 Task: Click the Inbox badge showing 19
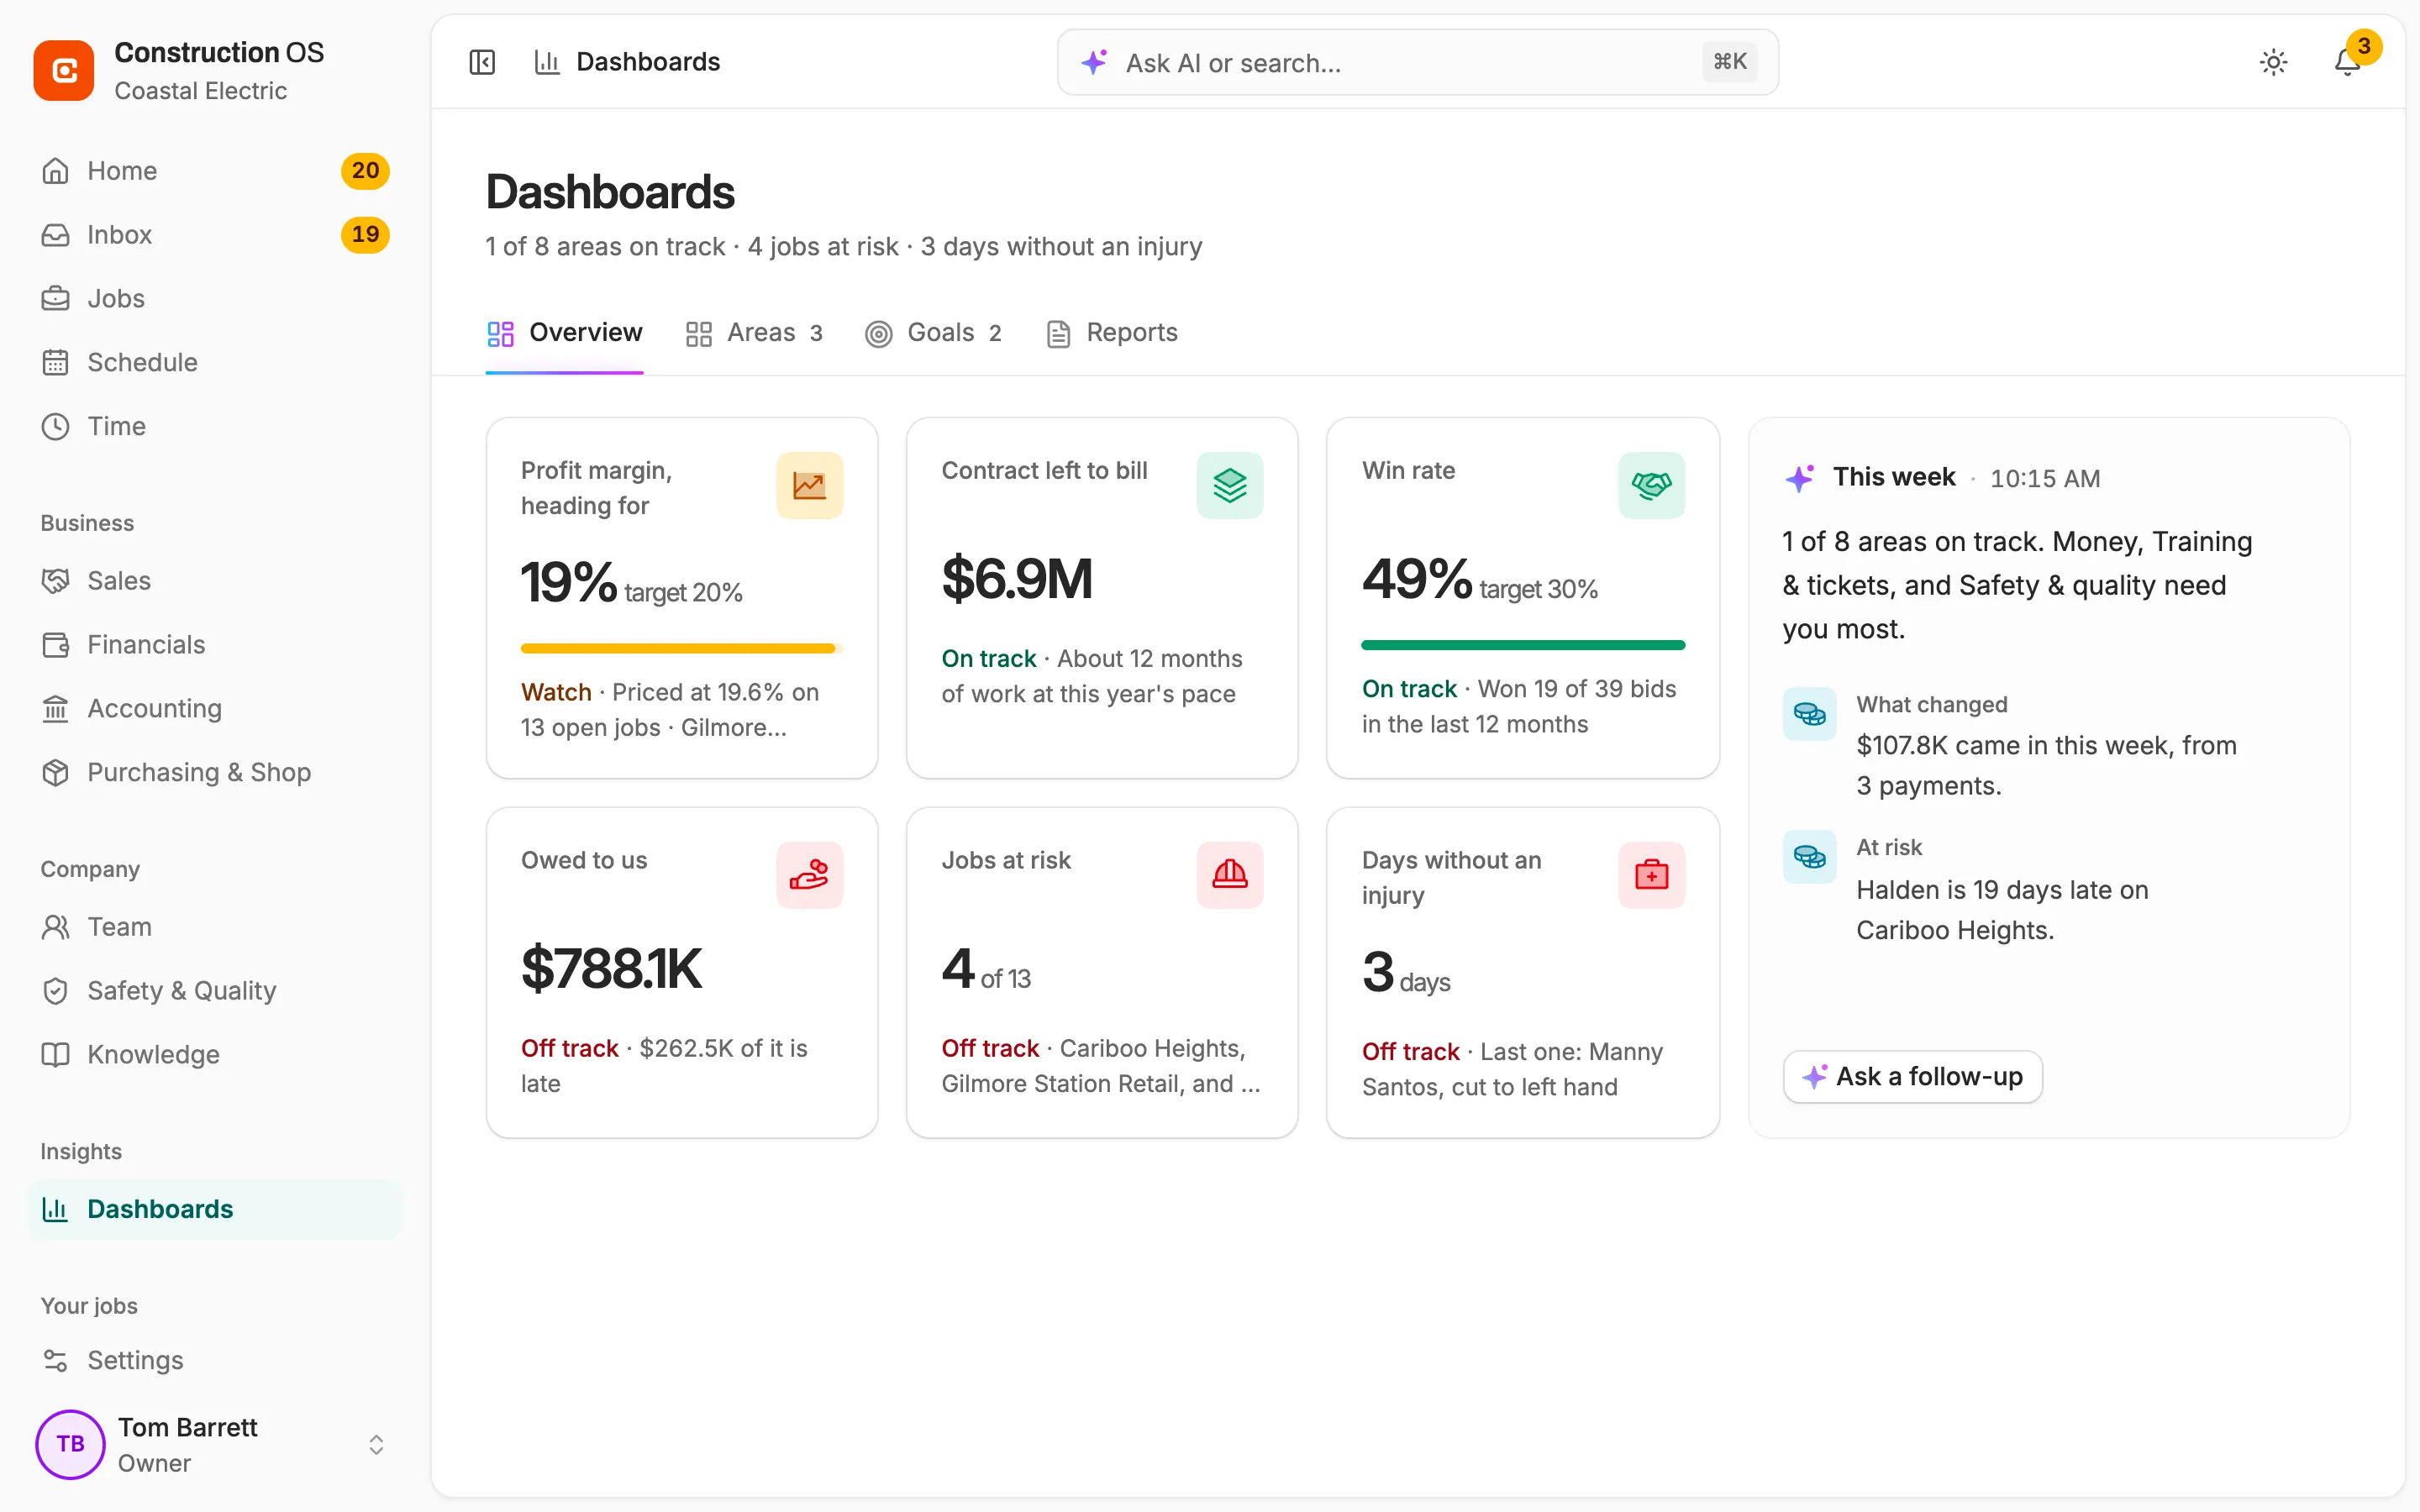pyautogui.click(x=365, y=235)
